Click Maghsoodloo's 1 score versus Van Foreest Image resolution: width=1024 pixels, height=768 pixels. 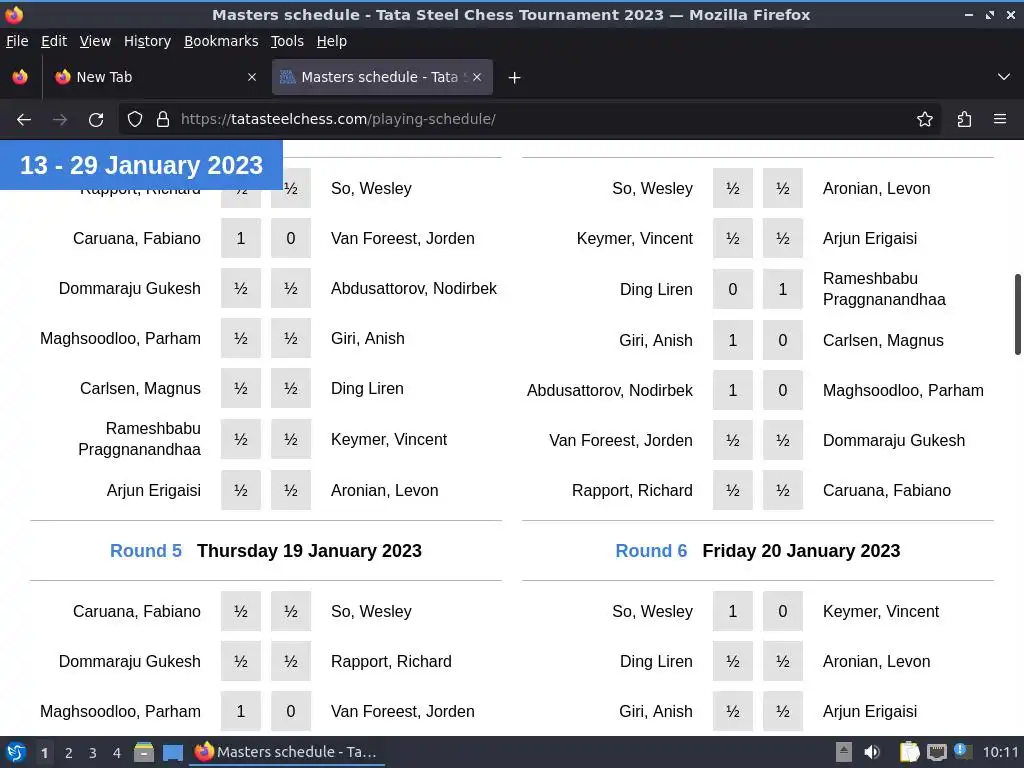pyautogui.click(x=240, y=711)
